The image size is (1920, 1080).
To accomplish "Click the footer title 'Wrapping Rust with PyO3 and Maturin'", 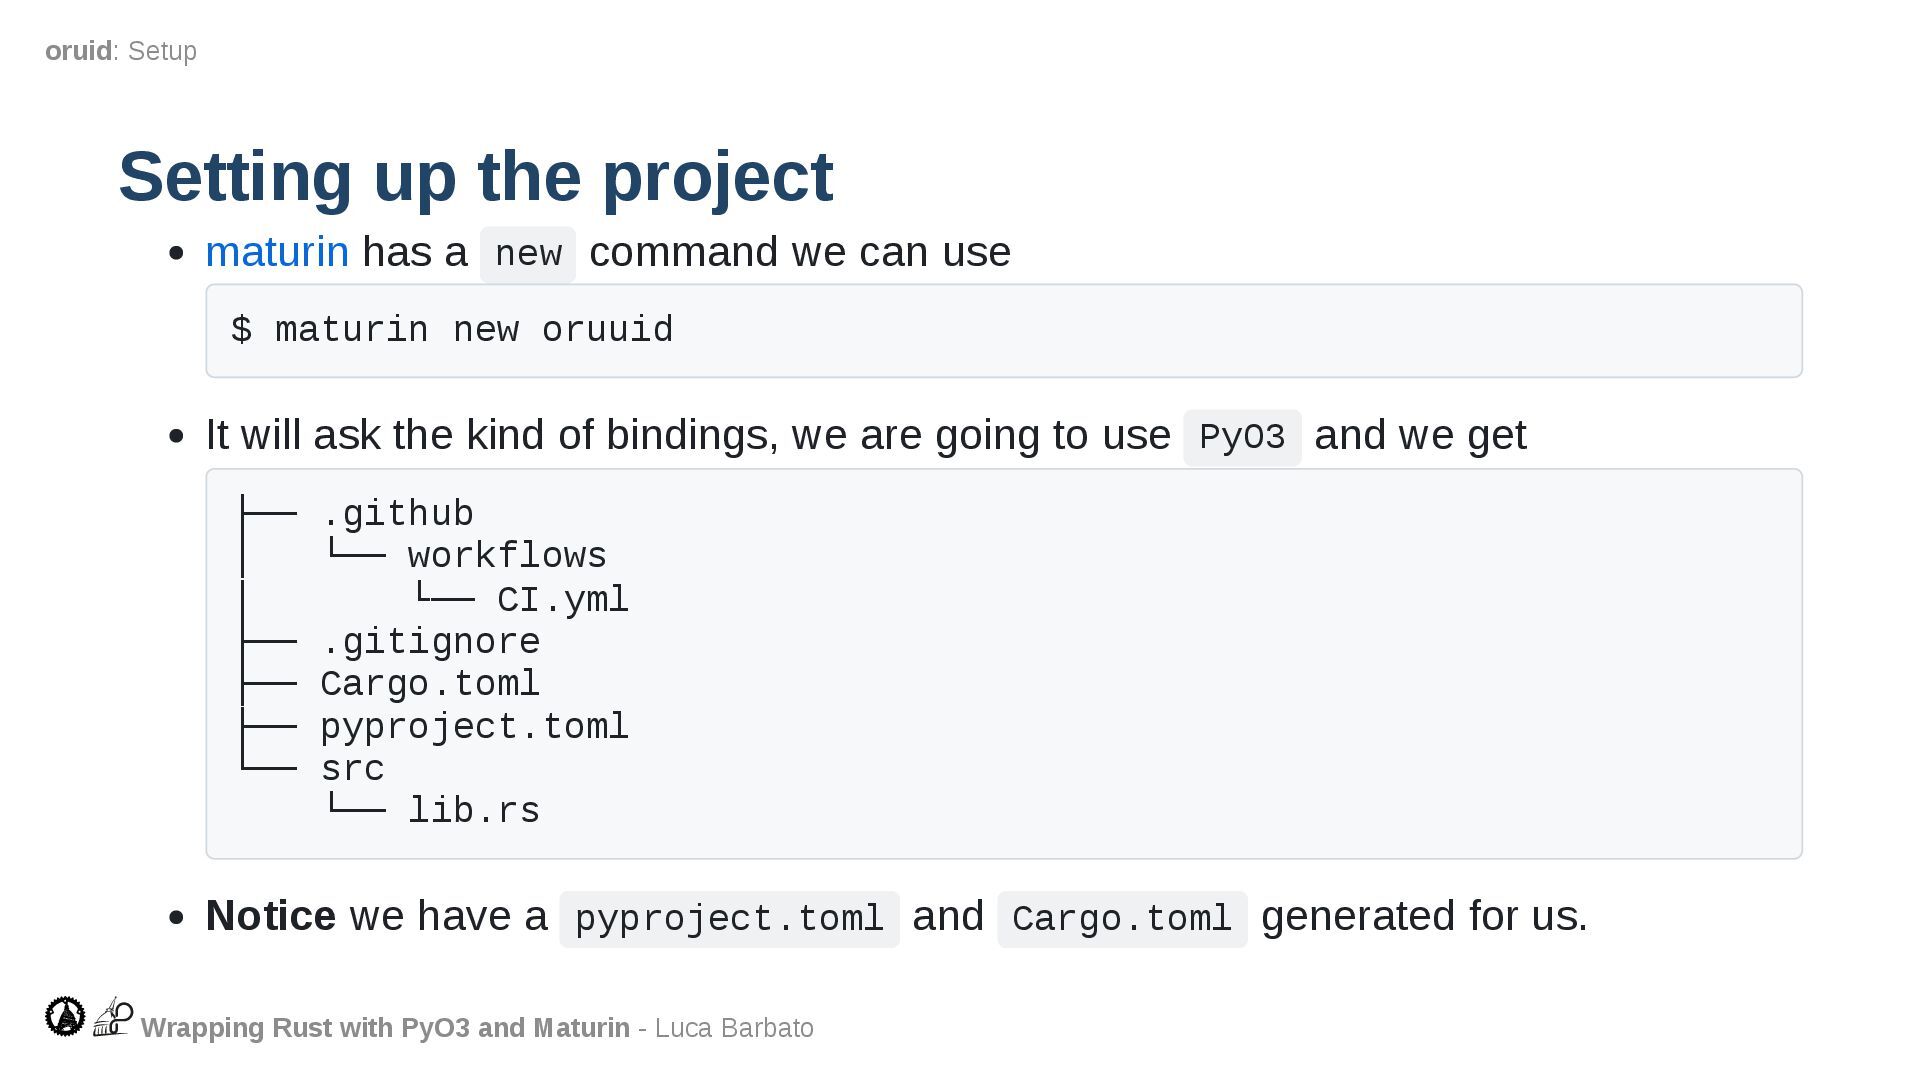I will tap(385, 1028).
